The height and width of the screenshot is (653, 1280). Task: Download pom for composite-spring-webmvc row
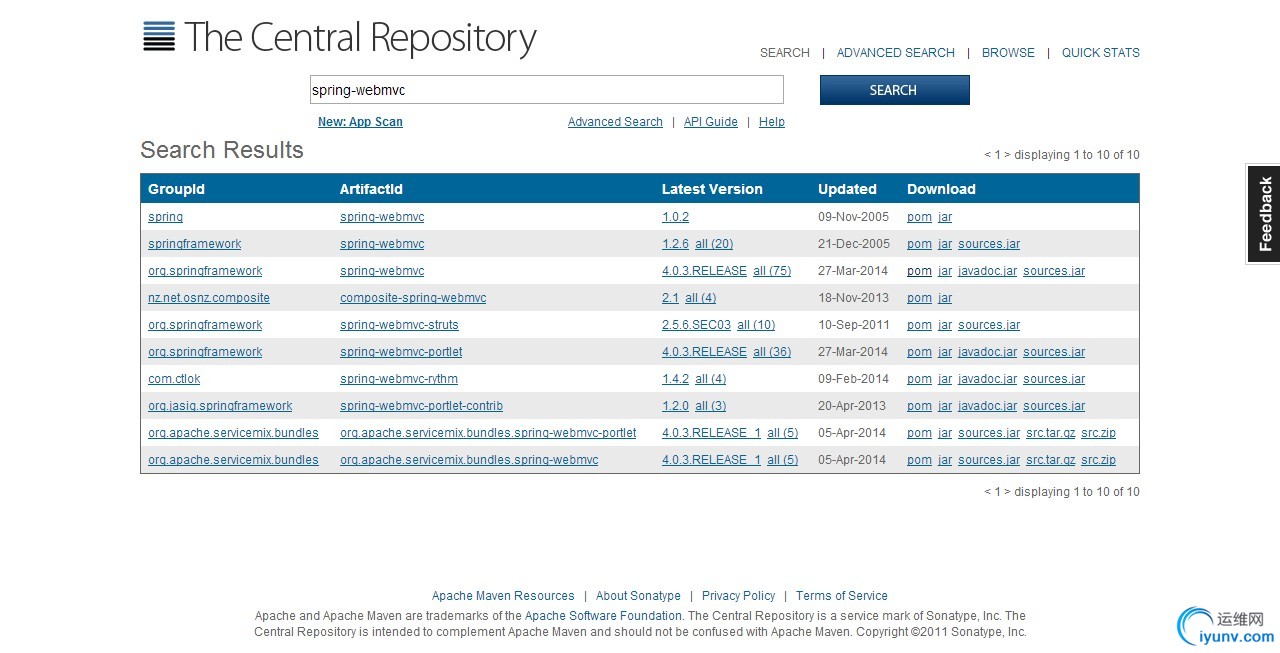[x=919, y=298]
